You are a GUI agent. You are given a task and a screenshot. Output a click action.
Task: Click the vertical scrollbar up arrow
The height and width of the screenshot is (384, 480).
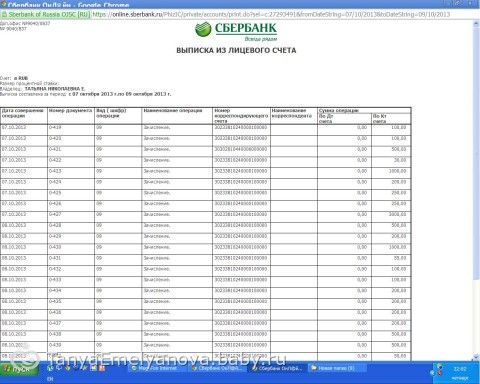[x=476, y=25]
